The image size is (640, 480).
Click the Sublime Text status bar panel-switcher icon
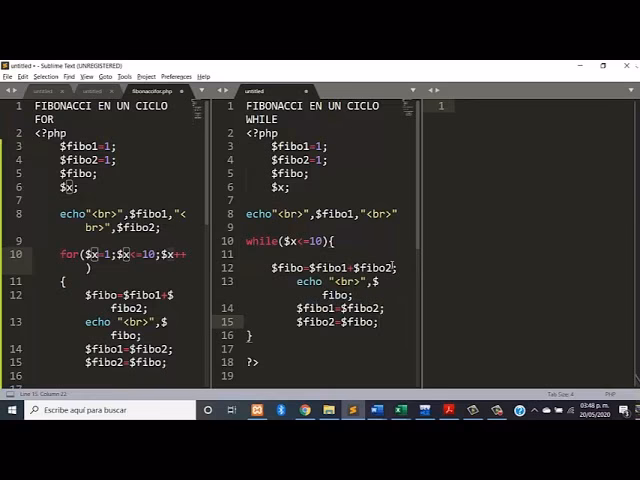coord(10,394)
